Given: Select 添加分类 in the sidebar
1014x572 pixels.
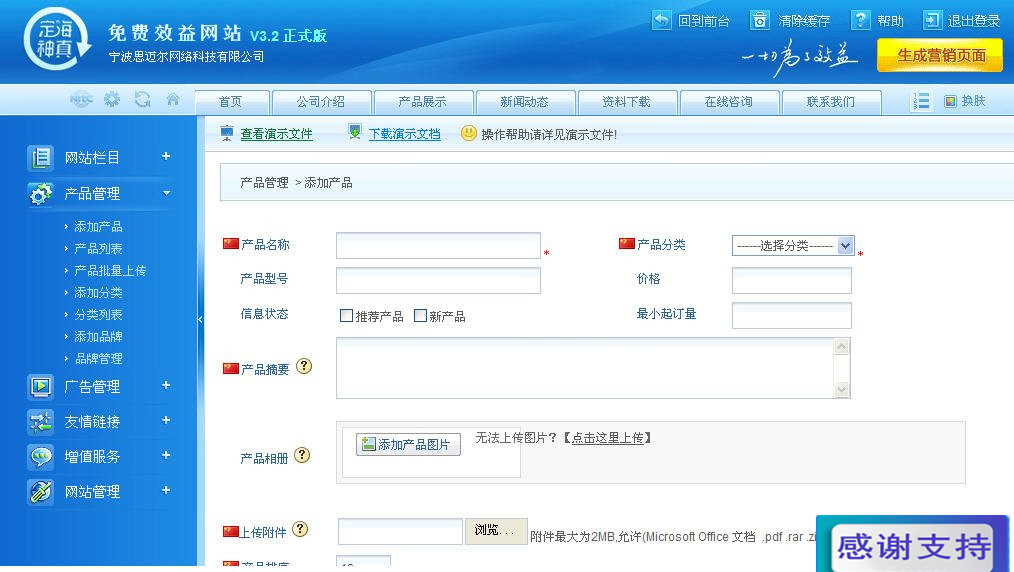Looking at the screenshot, I should pyautogui.click(x=98, y=292).
